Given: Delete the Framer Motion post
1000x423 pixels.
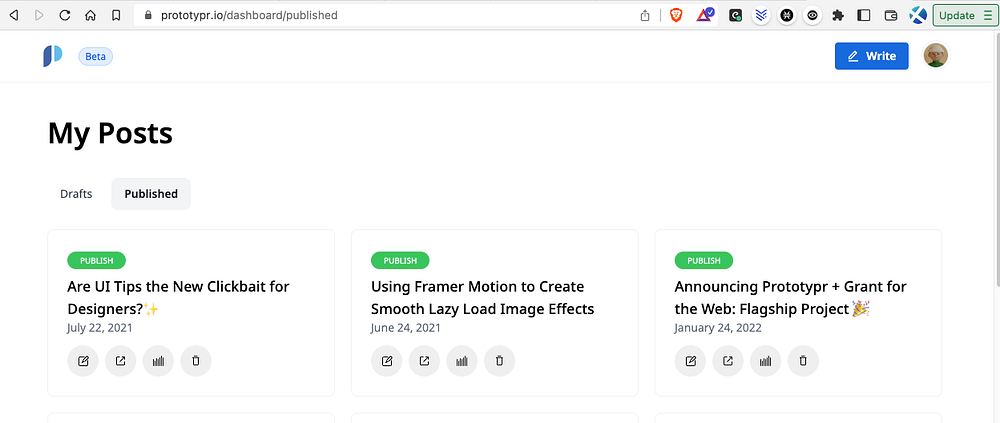Looking at the screenshot, I should tap(500, 361).
